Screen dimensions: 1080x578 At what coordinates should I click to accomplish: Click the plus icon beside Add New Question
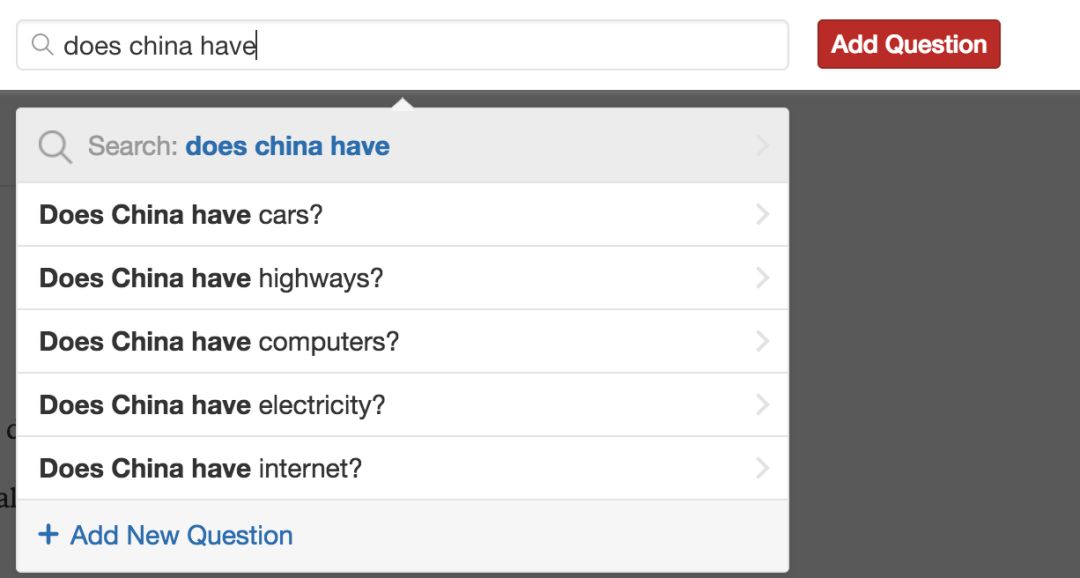tap(48, 535)
